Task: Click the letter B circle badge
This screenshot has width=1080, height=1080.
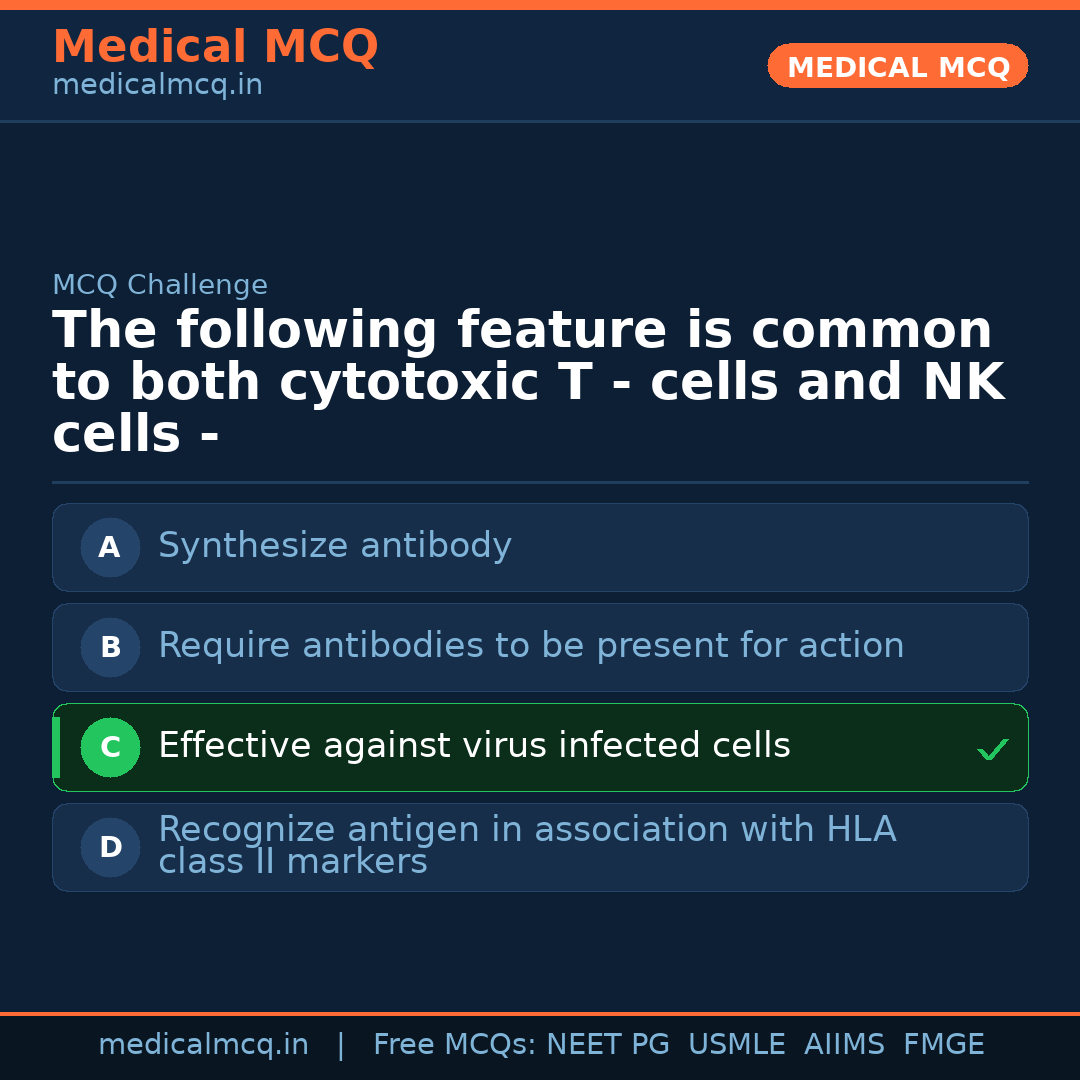Action: coord(110,648)
